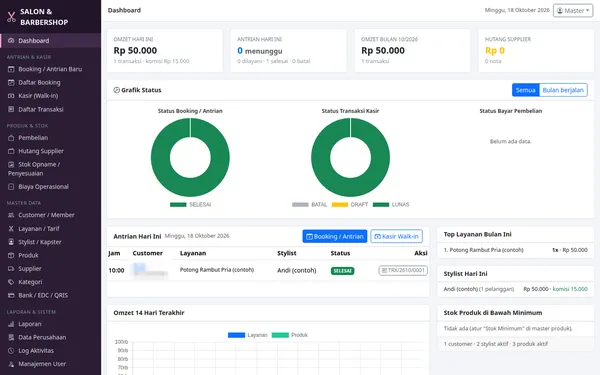
Task: Click the date Minggu, 18 Oktober 2026 in header
Action: point(517,10)
